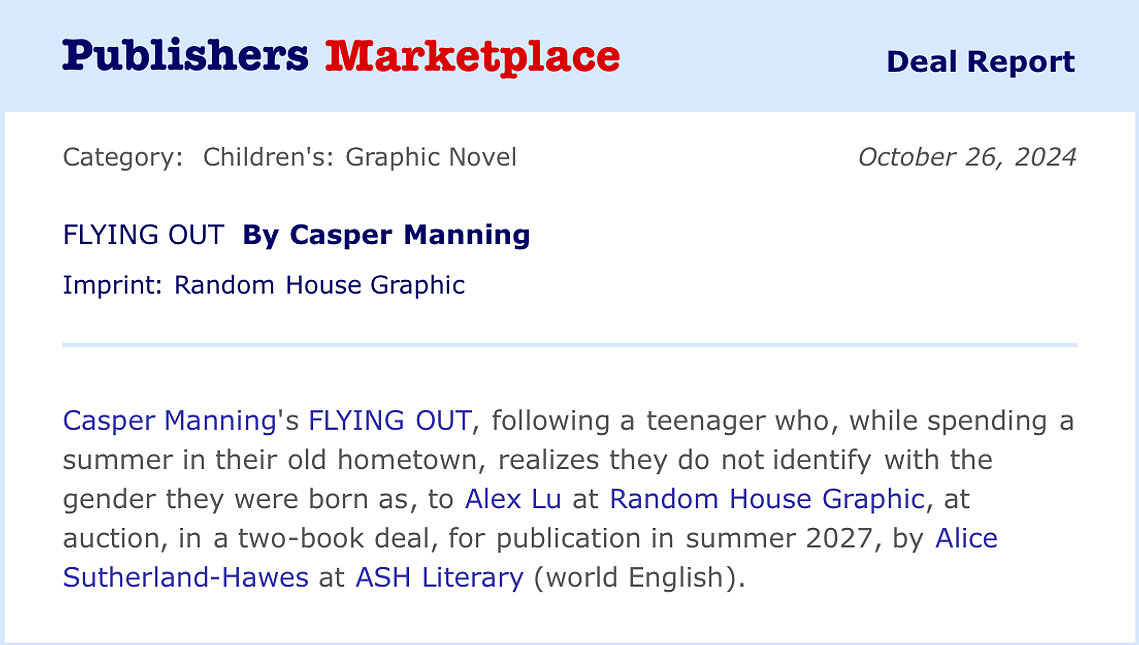Click the October 26, 2024 date
Viewport: 1139px width, 645px height.
click(967, 157)
